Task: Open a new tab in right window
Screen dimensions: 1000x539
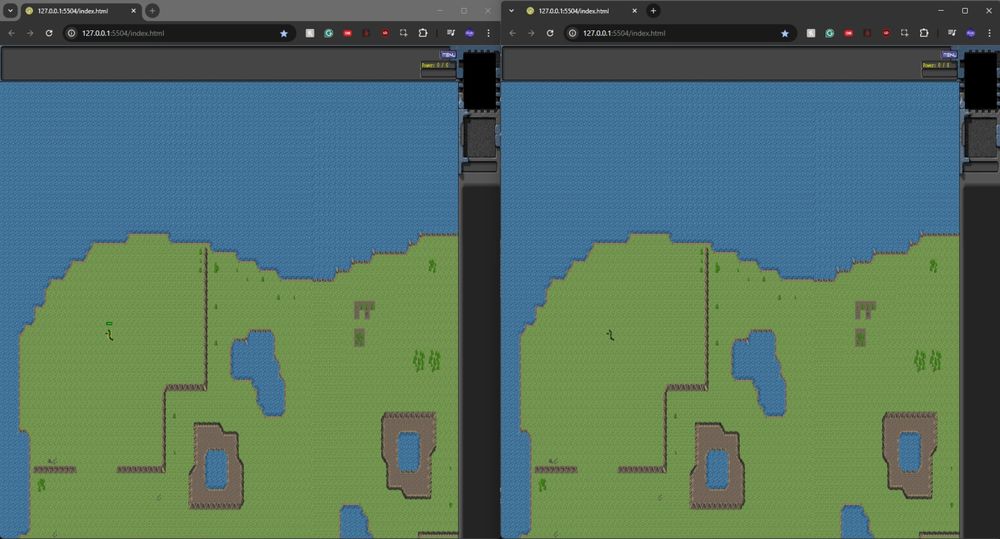Action: 653,11
